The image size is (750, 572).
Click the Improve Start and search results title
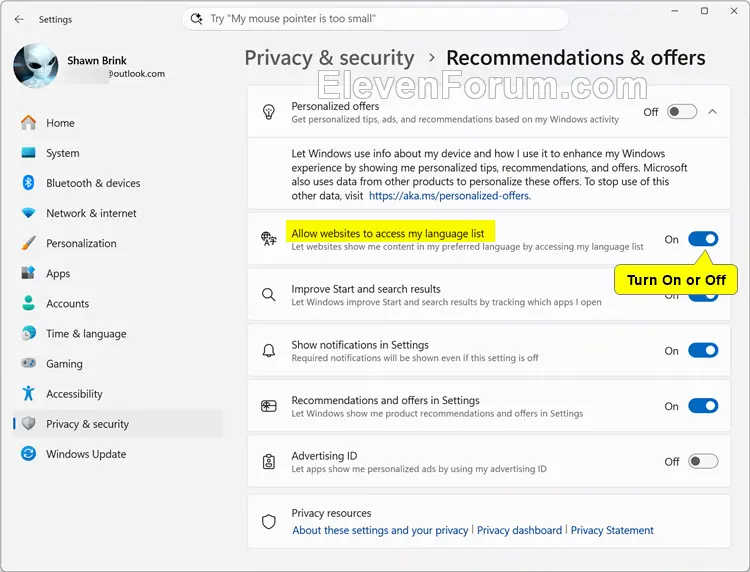tap(366, 289)
